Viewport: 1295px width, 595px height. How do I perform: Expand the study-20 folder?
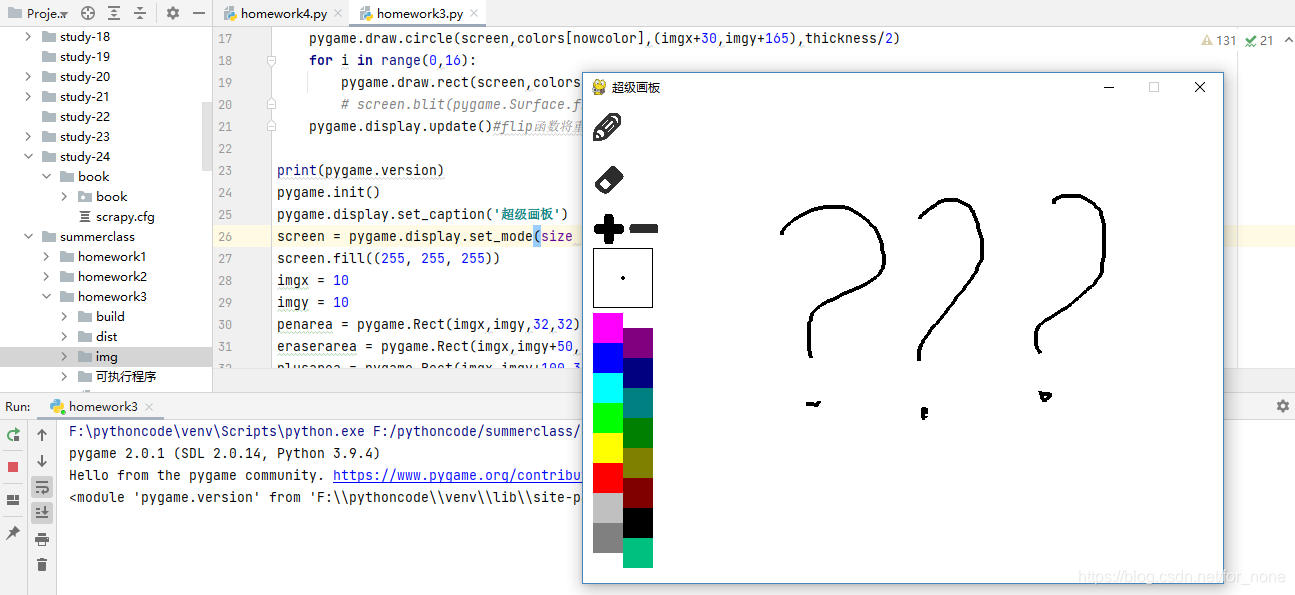28,77
